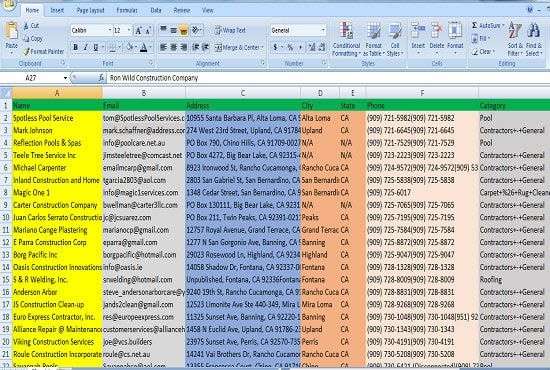Open the Name Box dropdown arrow beside A27
The height and width of the screenshot is (370, 550).
[x=66, y=78]
